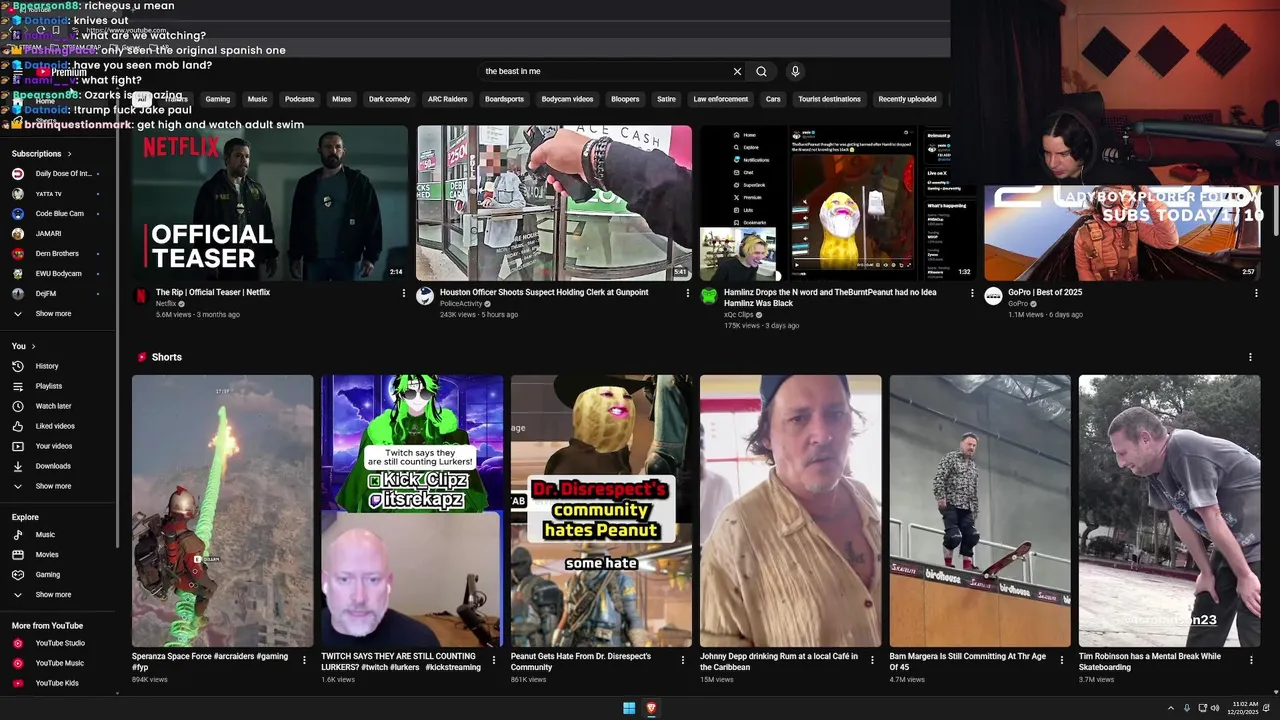
Task: Open options menu for The Rip teaser video
Action: (404, 293)
